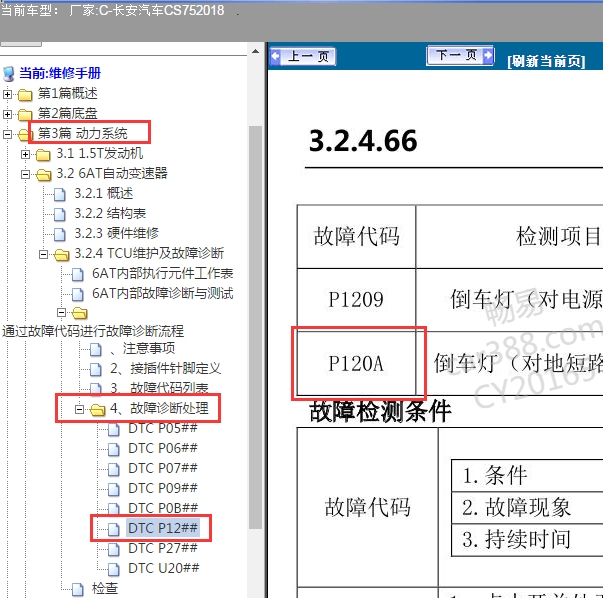Select 2、接插件针脚定义 entry

click(x=165, y=368)
